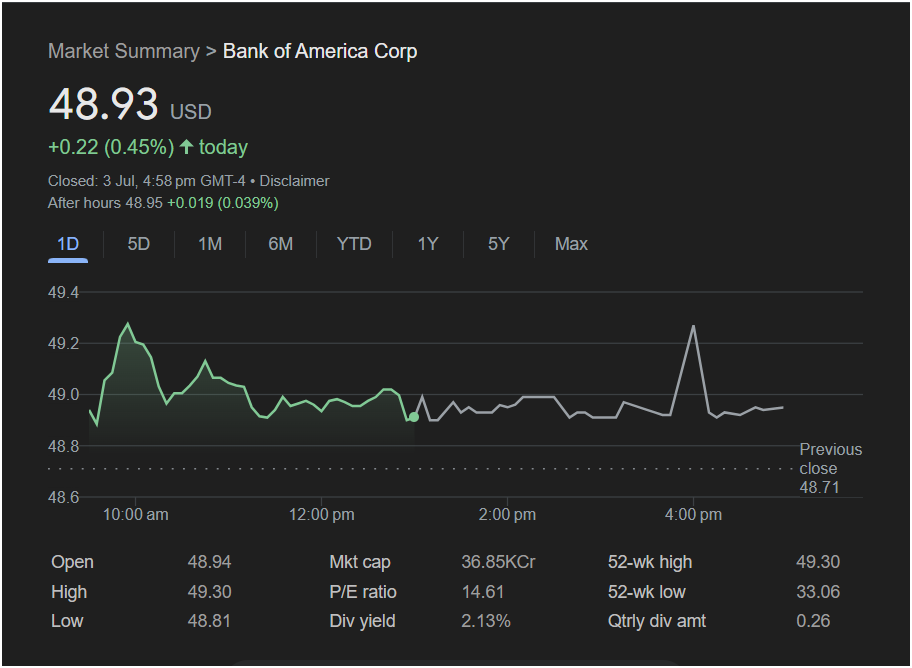The height and width of the screenshot is (668, 912).
Task: Click the 48.6 price axis label
Action: pos(63,498)
